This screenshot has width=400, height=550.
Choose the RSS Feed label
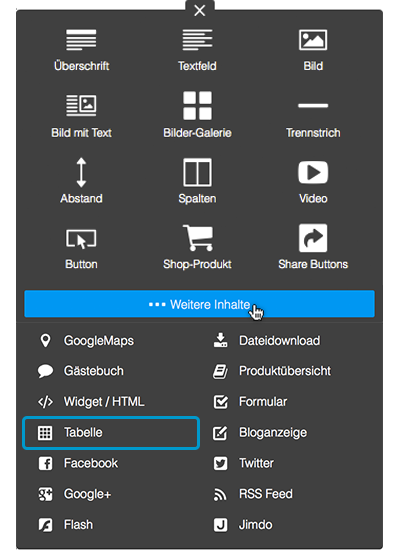(266, 494)
